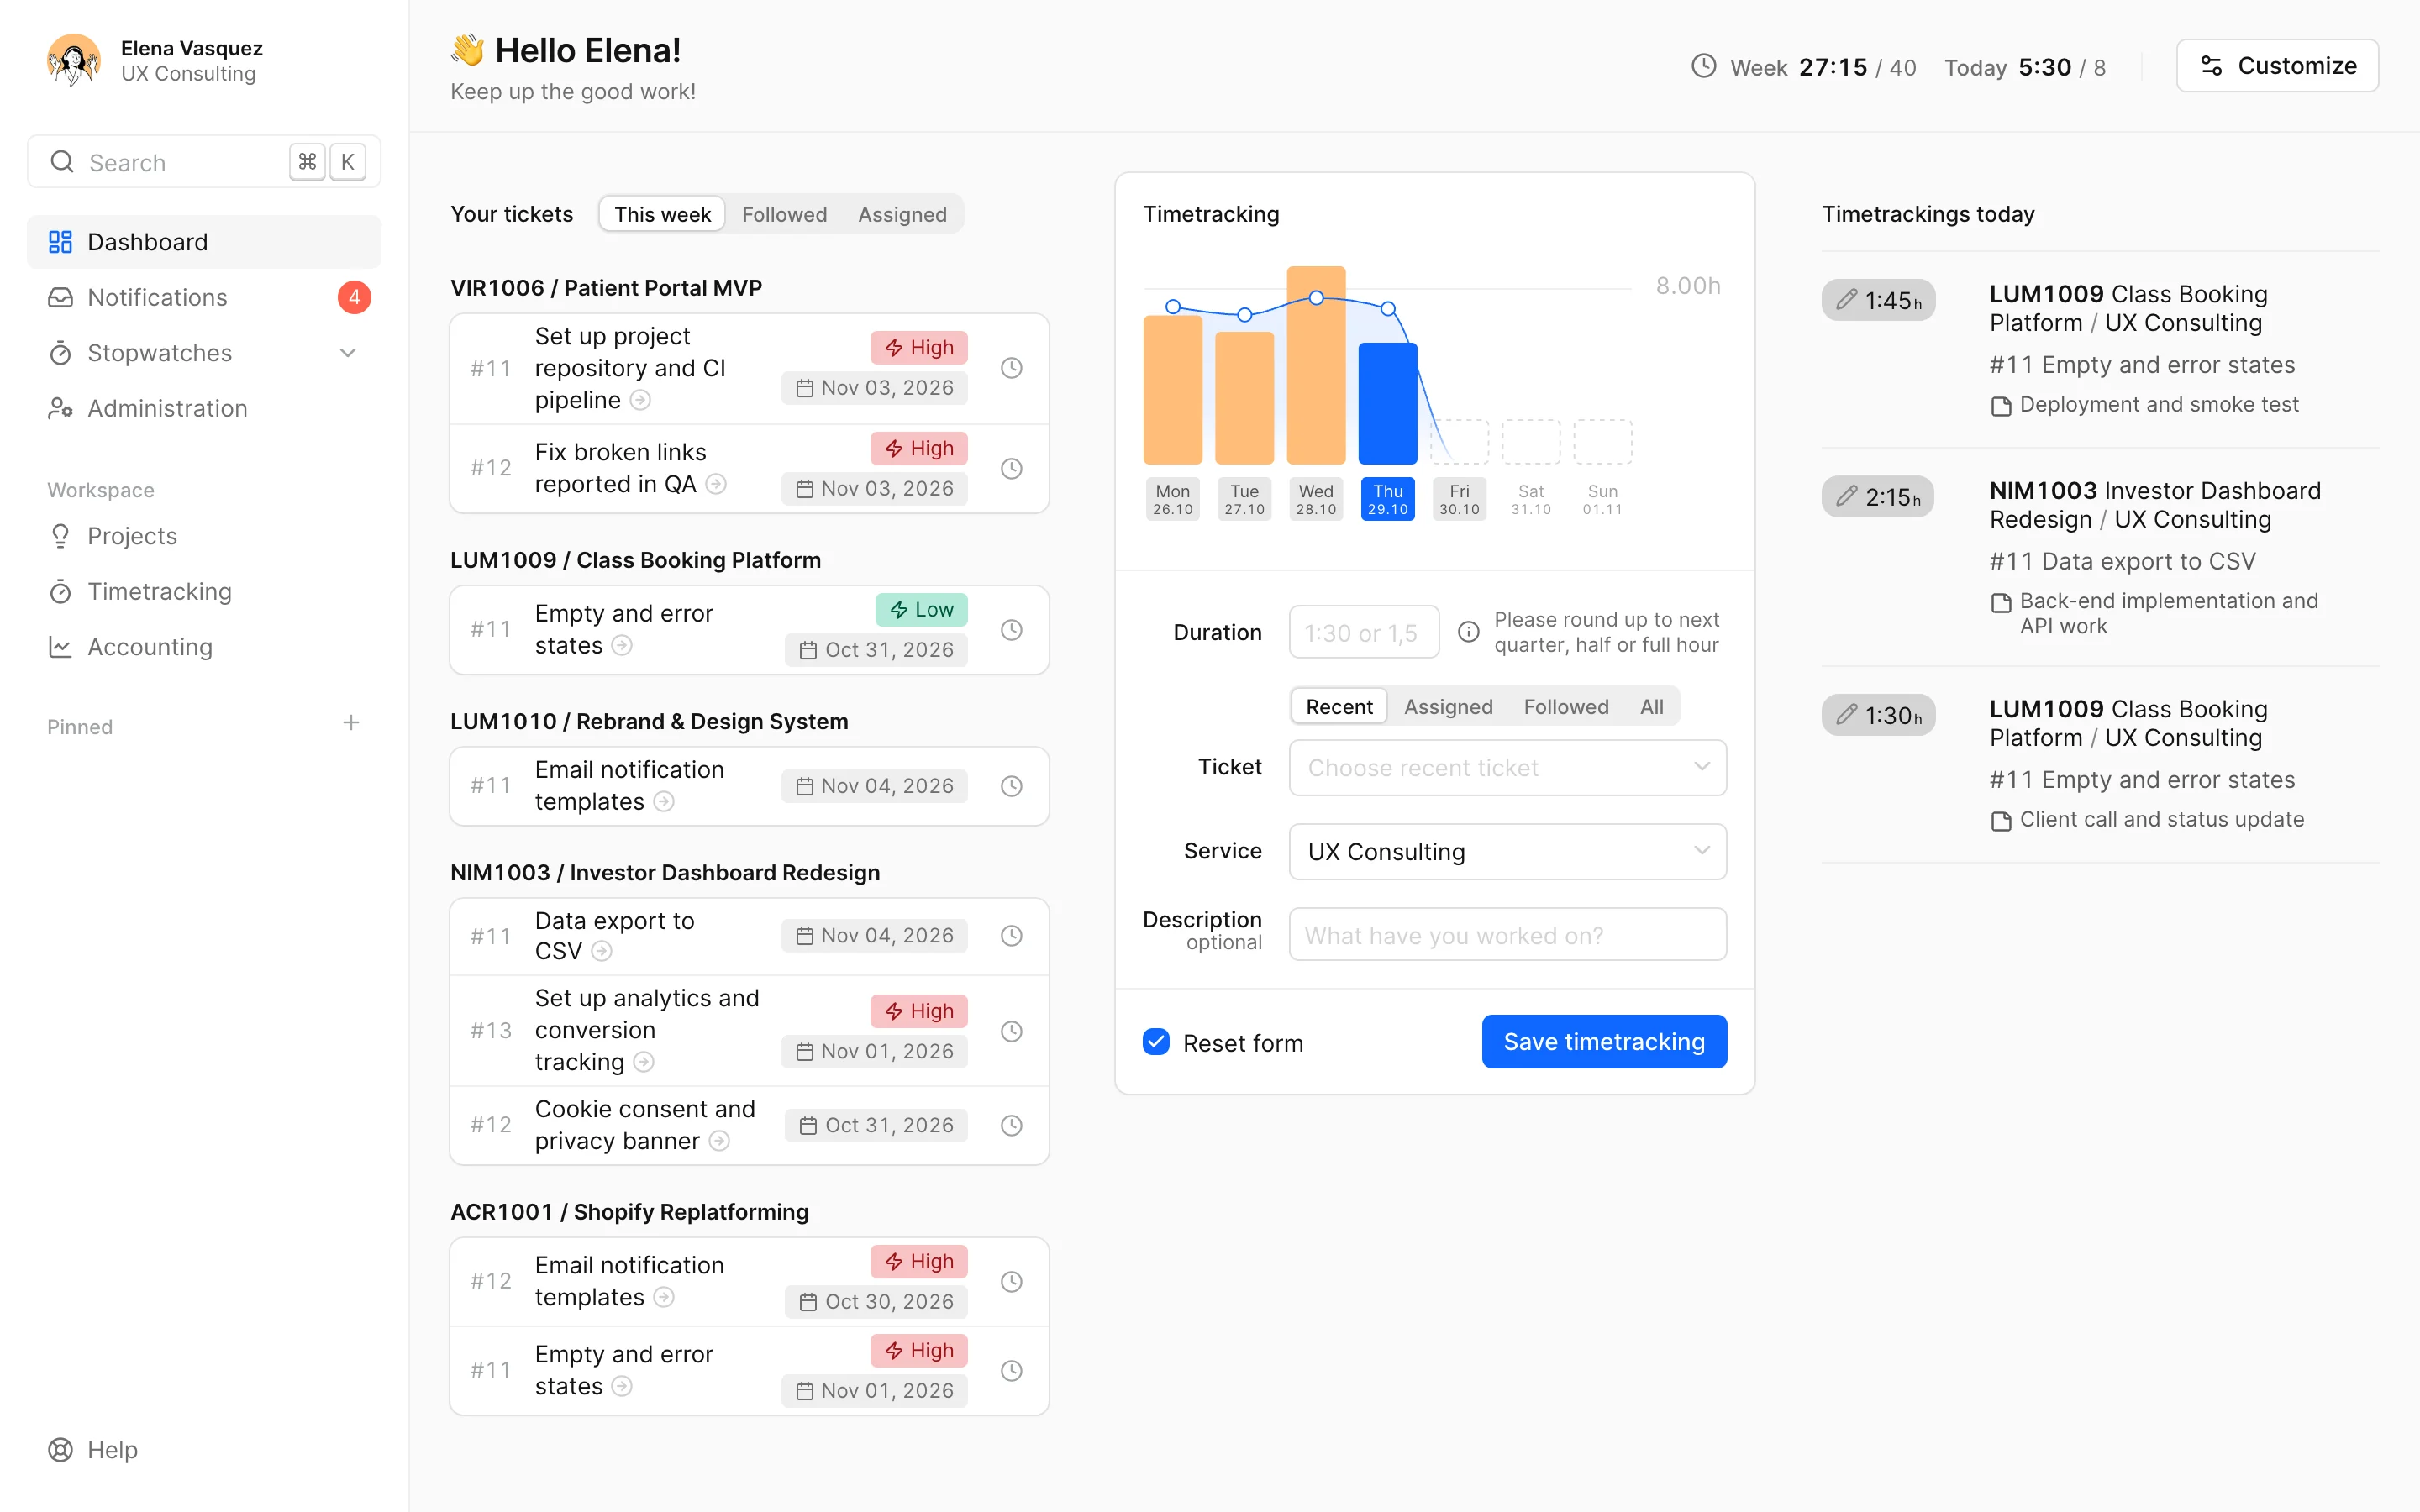
Task: Click the info icon beside Duration hint
Action: click(1468, 632)
